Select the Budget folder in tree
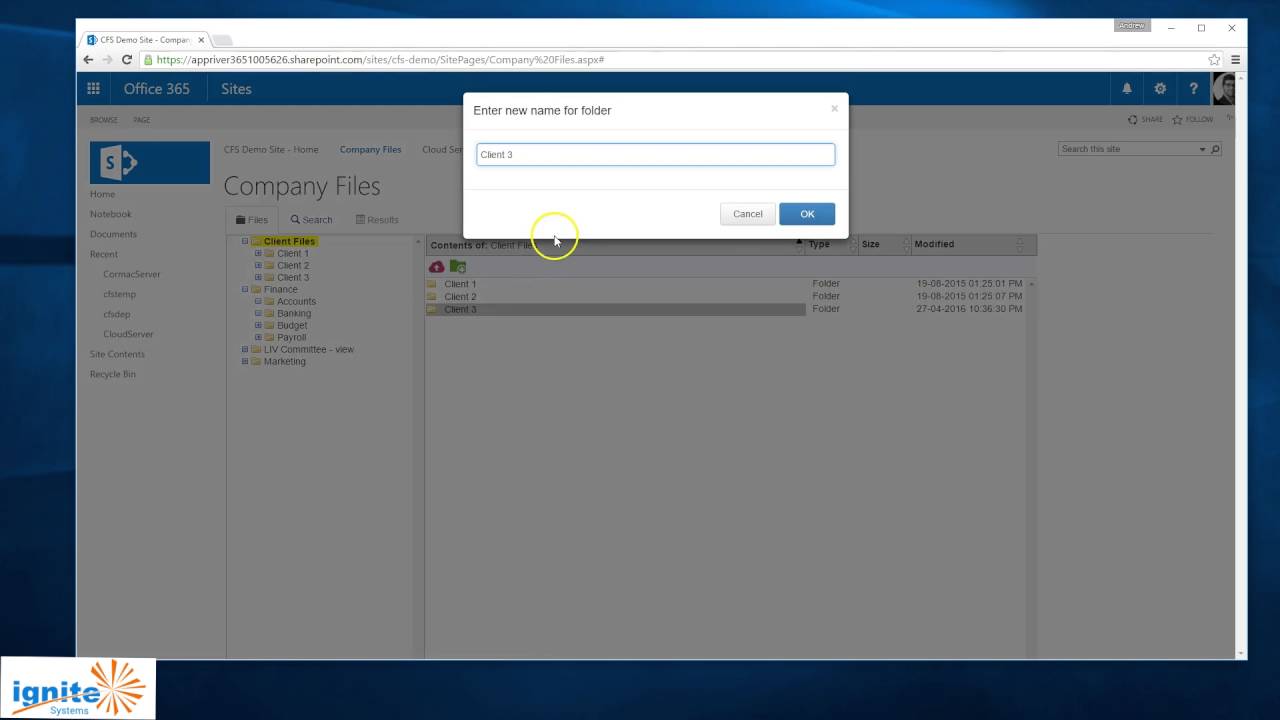1280x720 pixels. pyautogui.click(x=292, y=325)
